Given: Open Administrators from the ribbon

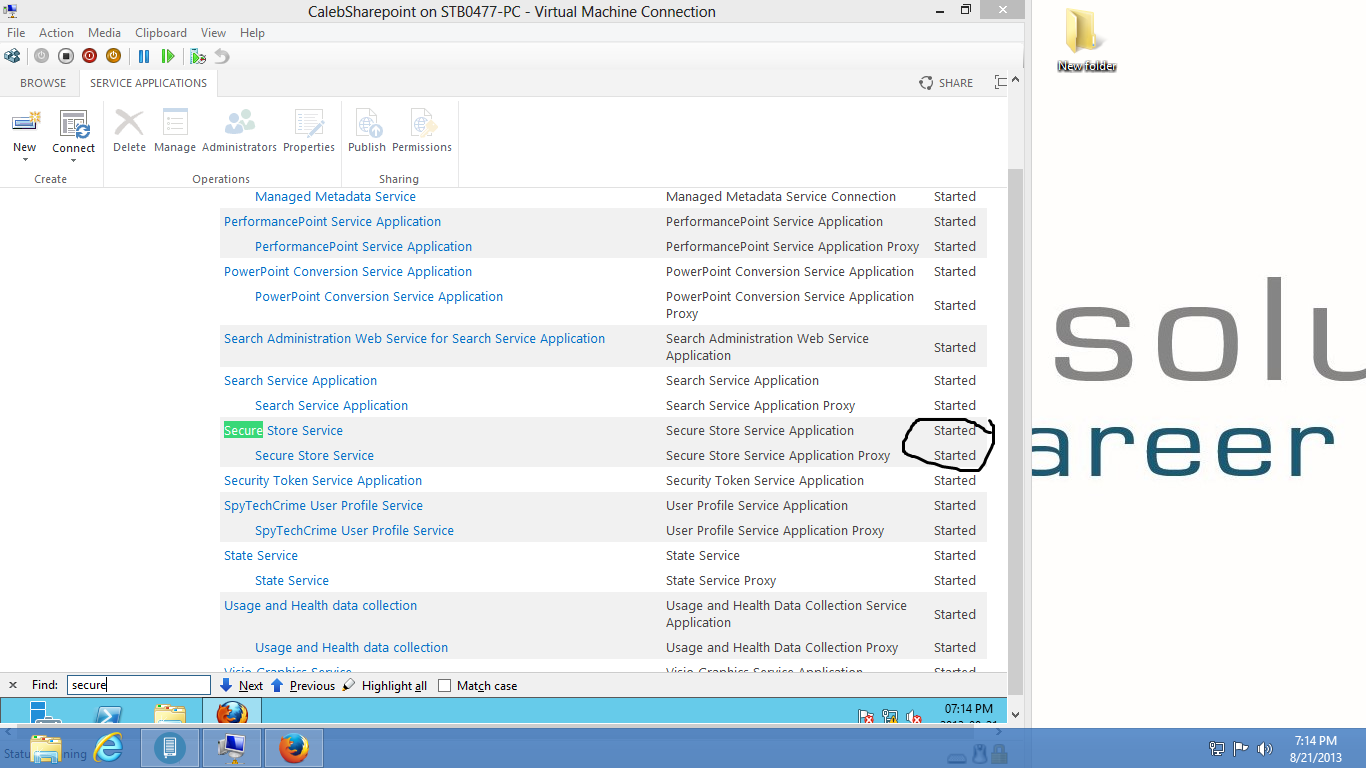Looking at the screenshot, I should (x=239, y=131).
